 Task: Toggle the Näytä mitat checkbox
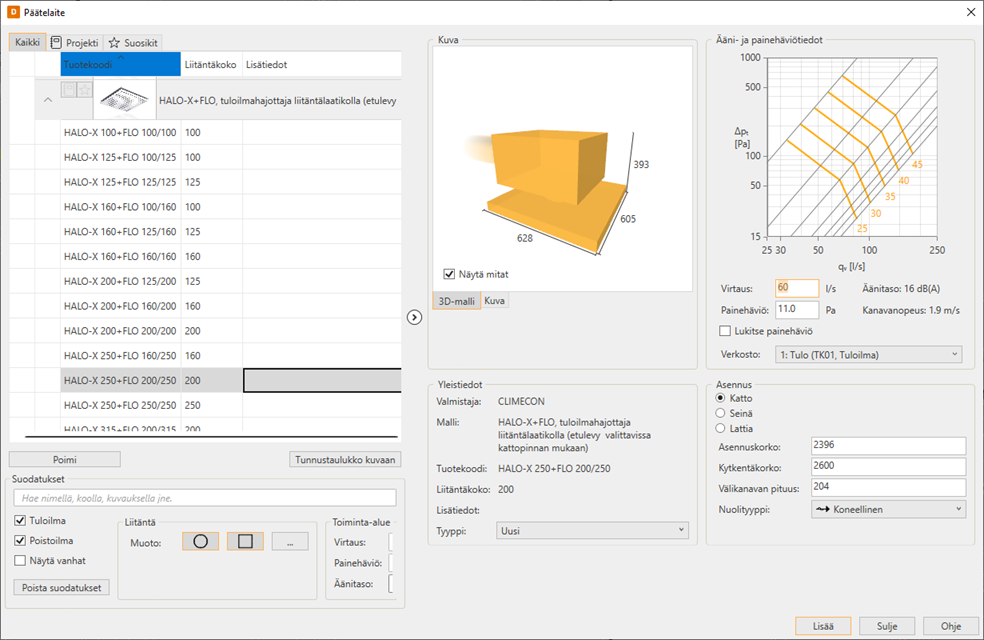pyautogui.click(x=449, y=274)
